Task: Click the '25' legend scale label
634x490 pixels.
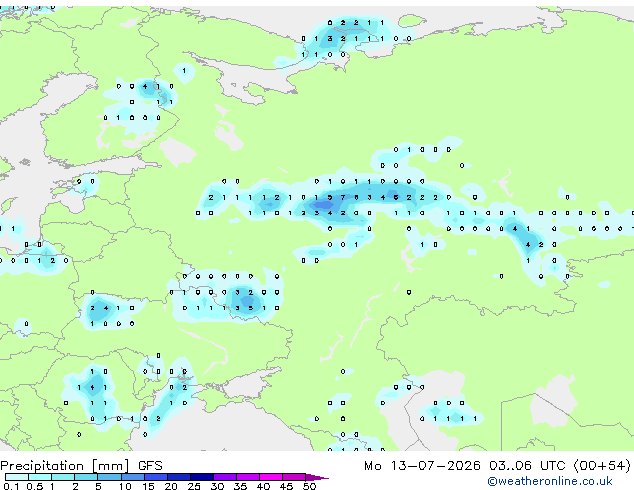Action: coord(194,486)
